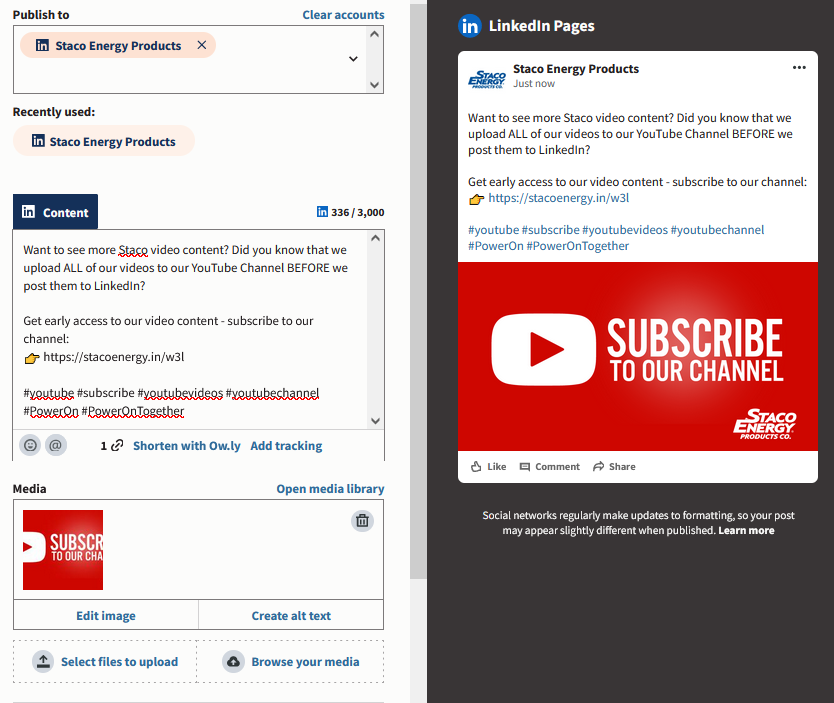
Task: Click Browse your media
Action: [x=290, y=662]
